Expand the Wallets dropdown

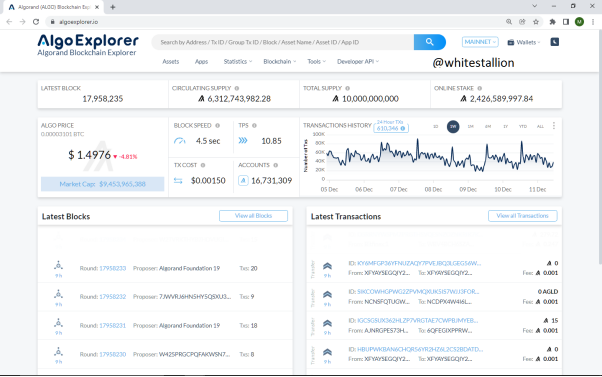(524, 42)
